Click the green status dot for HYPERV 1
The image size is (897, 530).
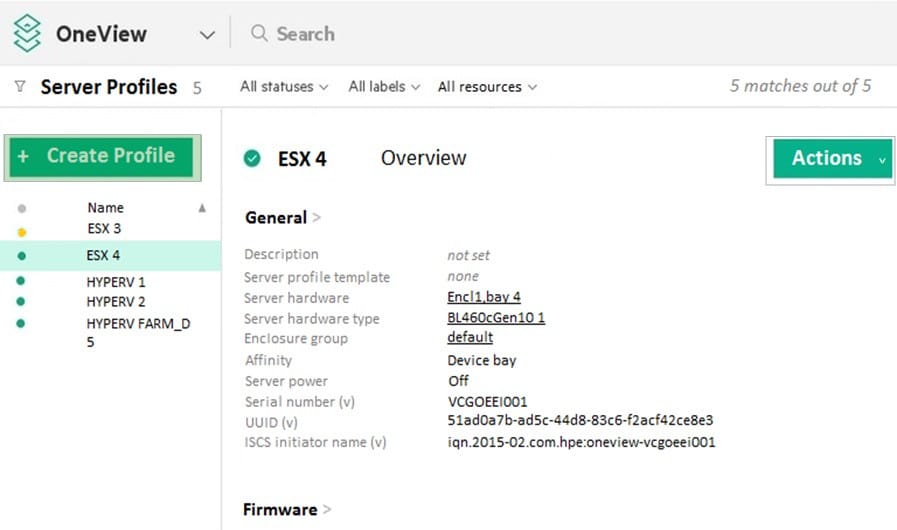[22, 282]
